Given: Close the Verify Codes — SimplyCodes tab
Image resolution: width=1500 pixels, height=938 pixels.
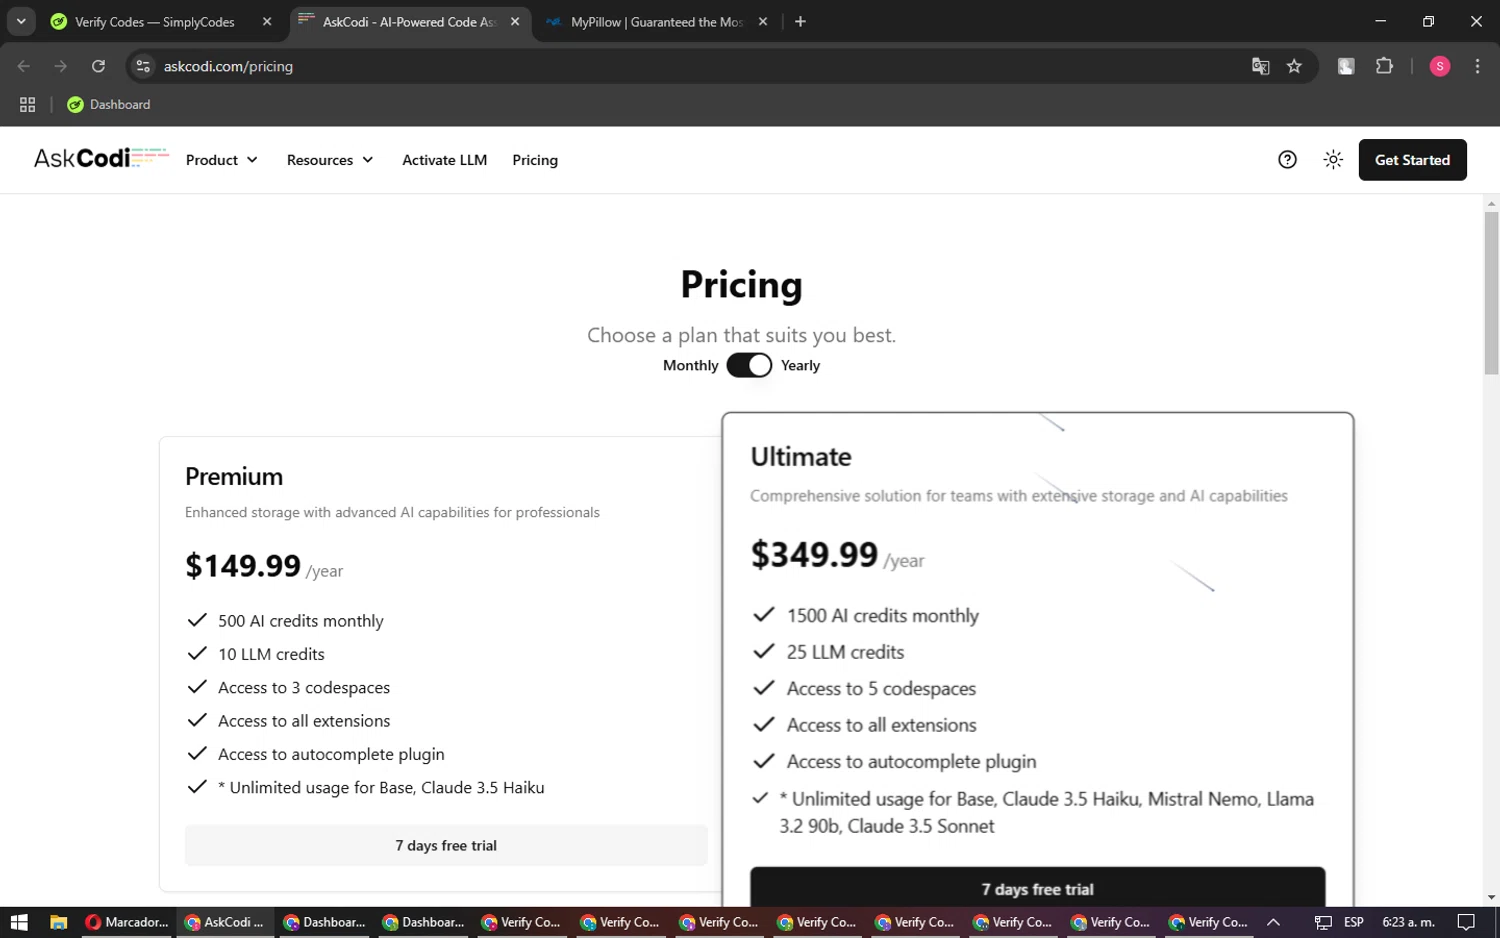Looking at the screenshot, I should click(267, 22).
